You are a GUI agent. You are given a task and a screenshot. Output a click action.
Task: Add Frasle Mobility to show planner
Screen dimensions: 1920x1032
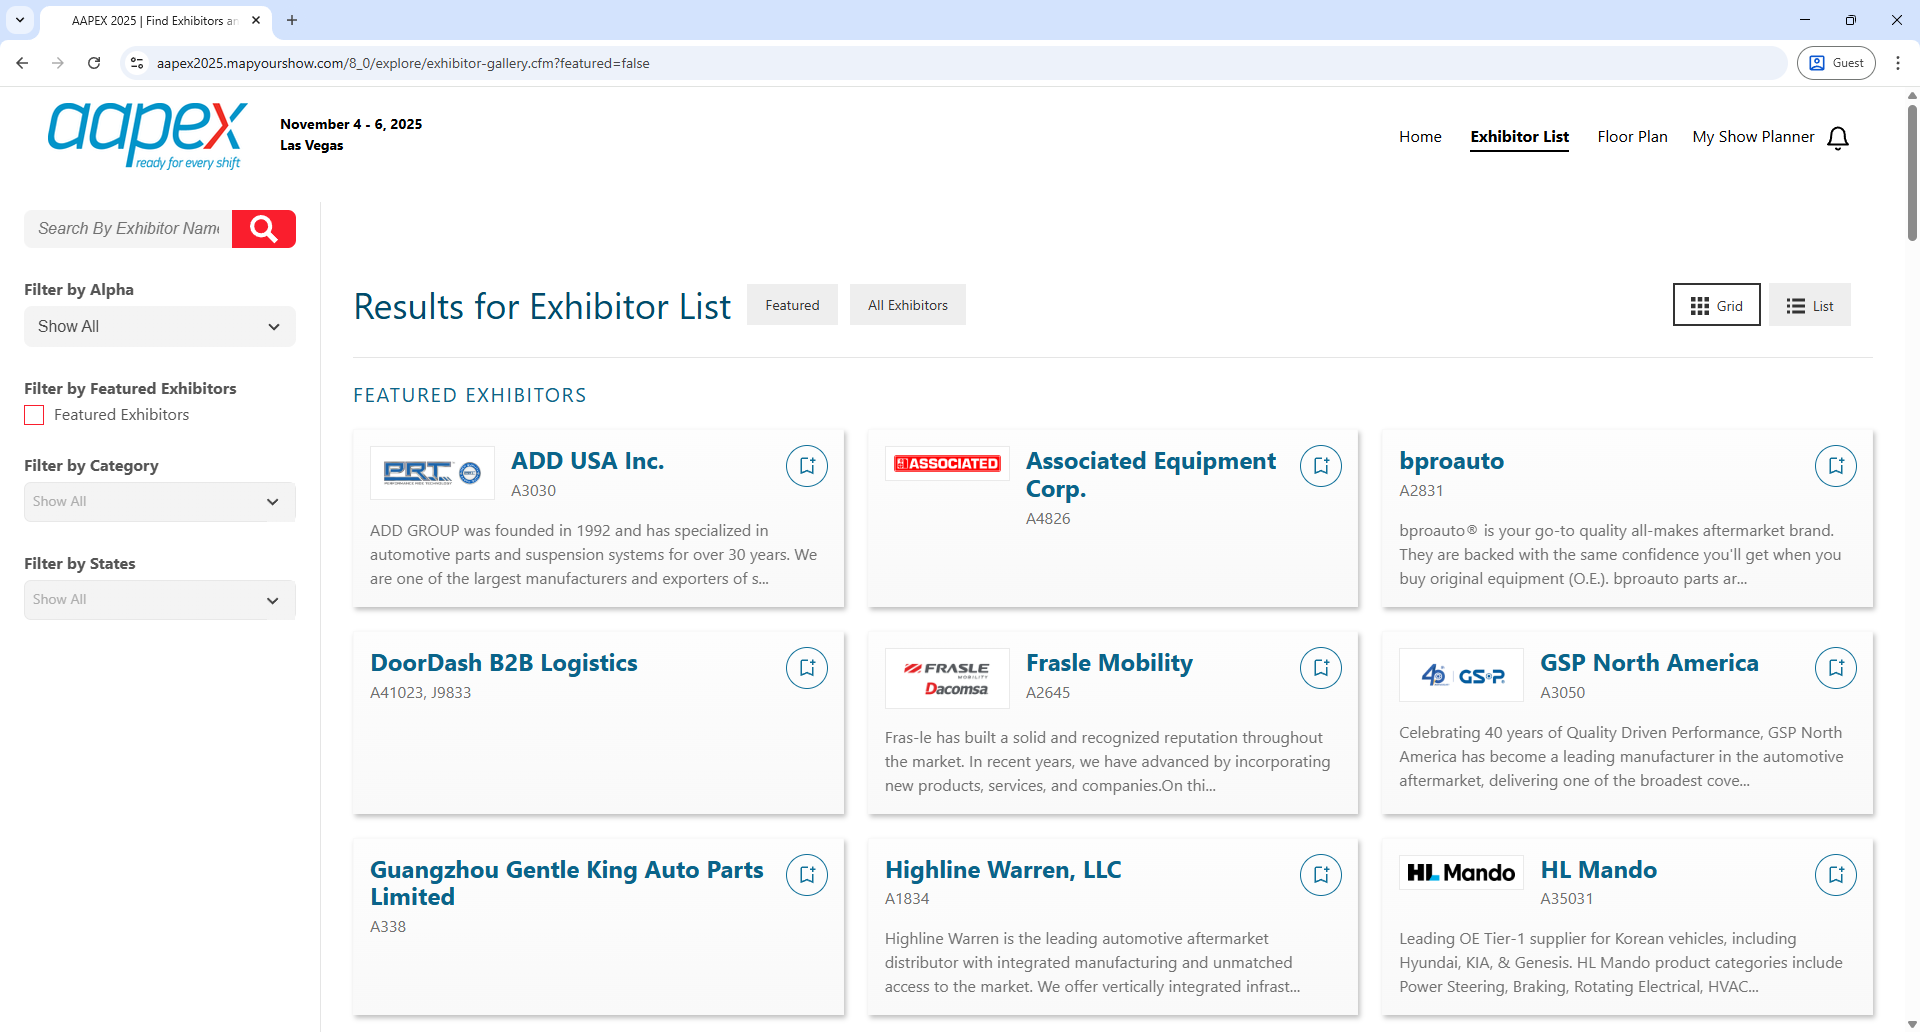1321,667
